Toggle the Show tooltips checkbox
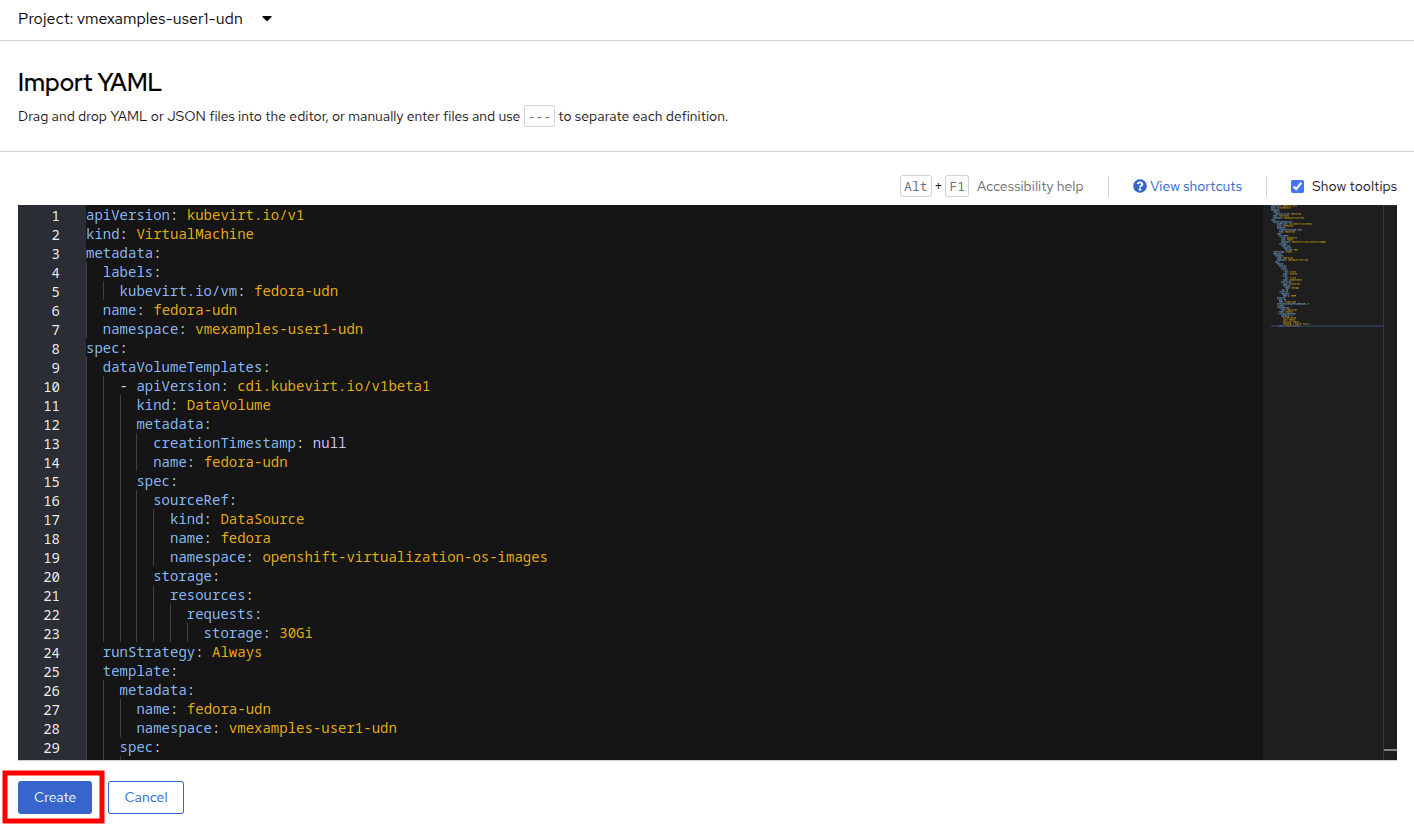Viewport: 1414px width, 825px height. [1297, 186]
